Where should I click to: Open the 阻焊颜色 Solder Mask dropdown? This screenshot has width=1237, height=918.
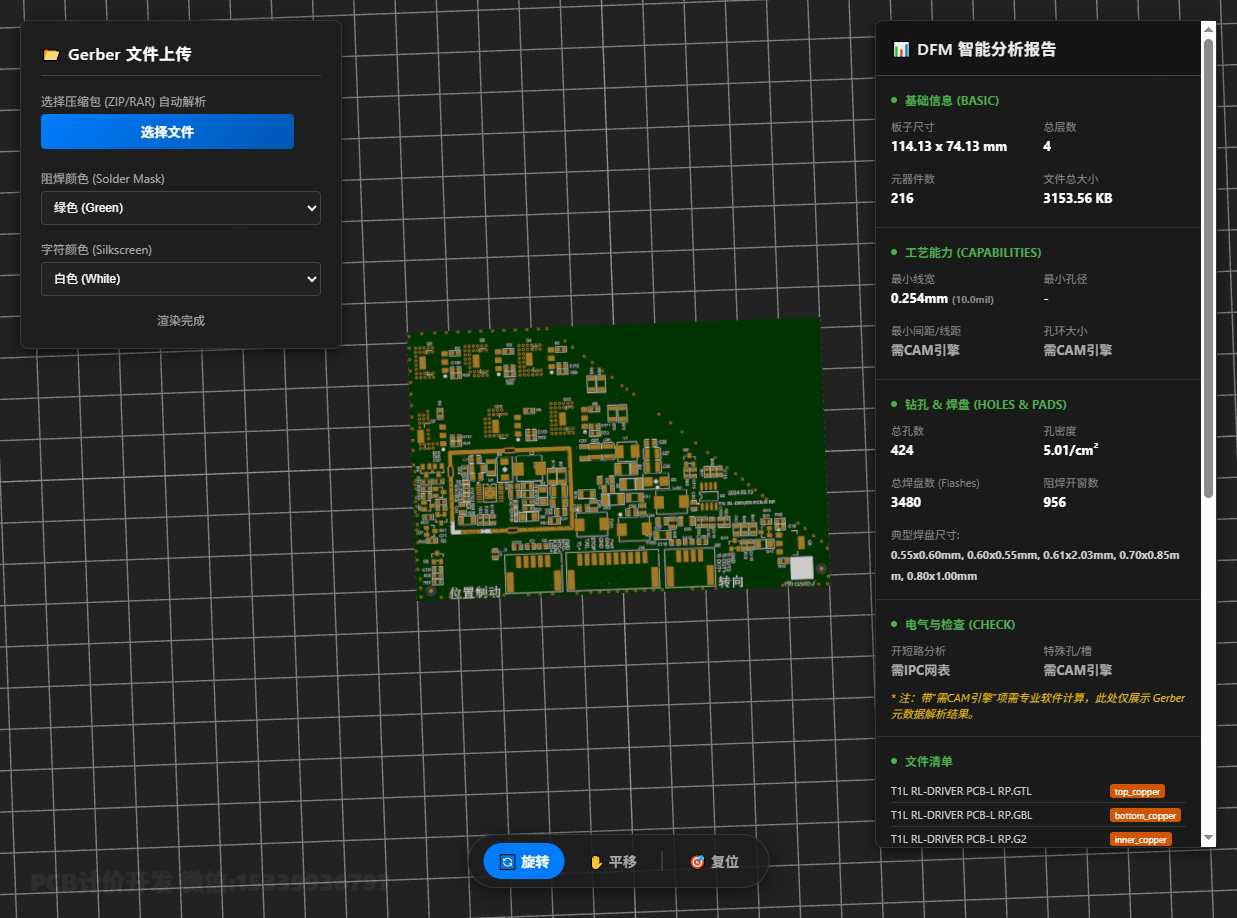point(181,208)
